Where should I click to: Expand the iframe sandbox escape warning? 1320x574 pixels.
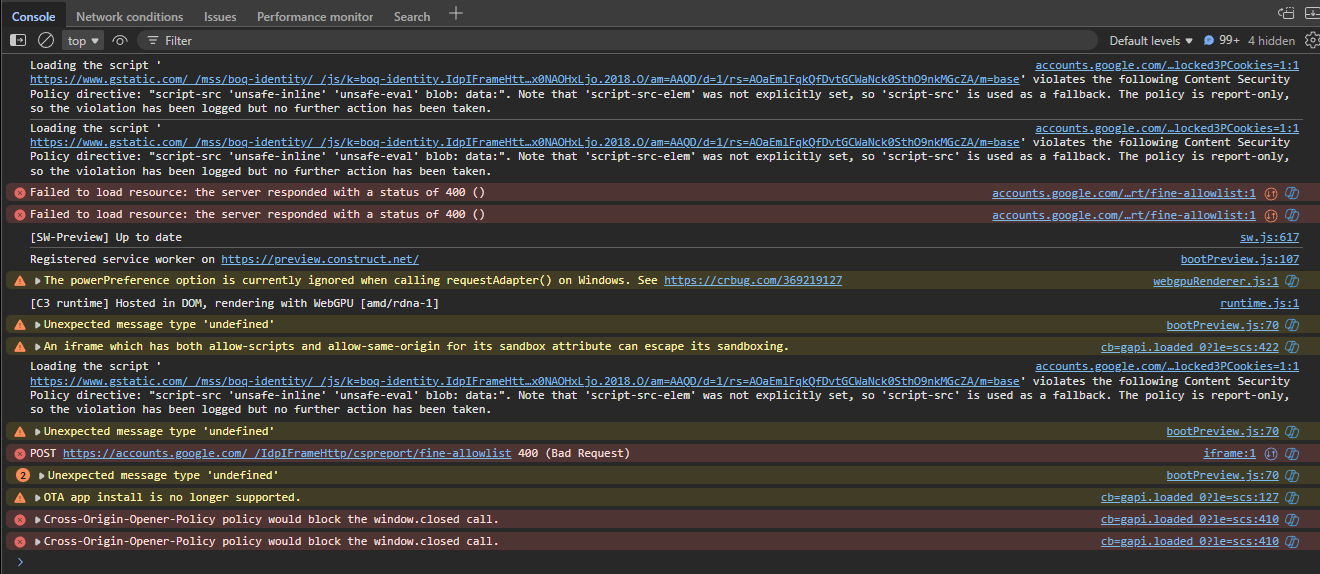38,347
